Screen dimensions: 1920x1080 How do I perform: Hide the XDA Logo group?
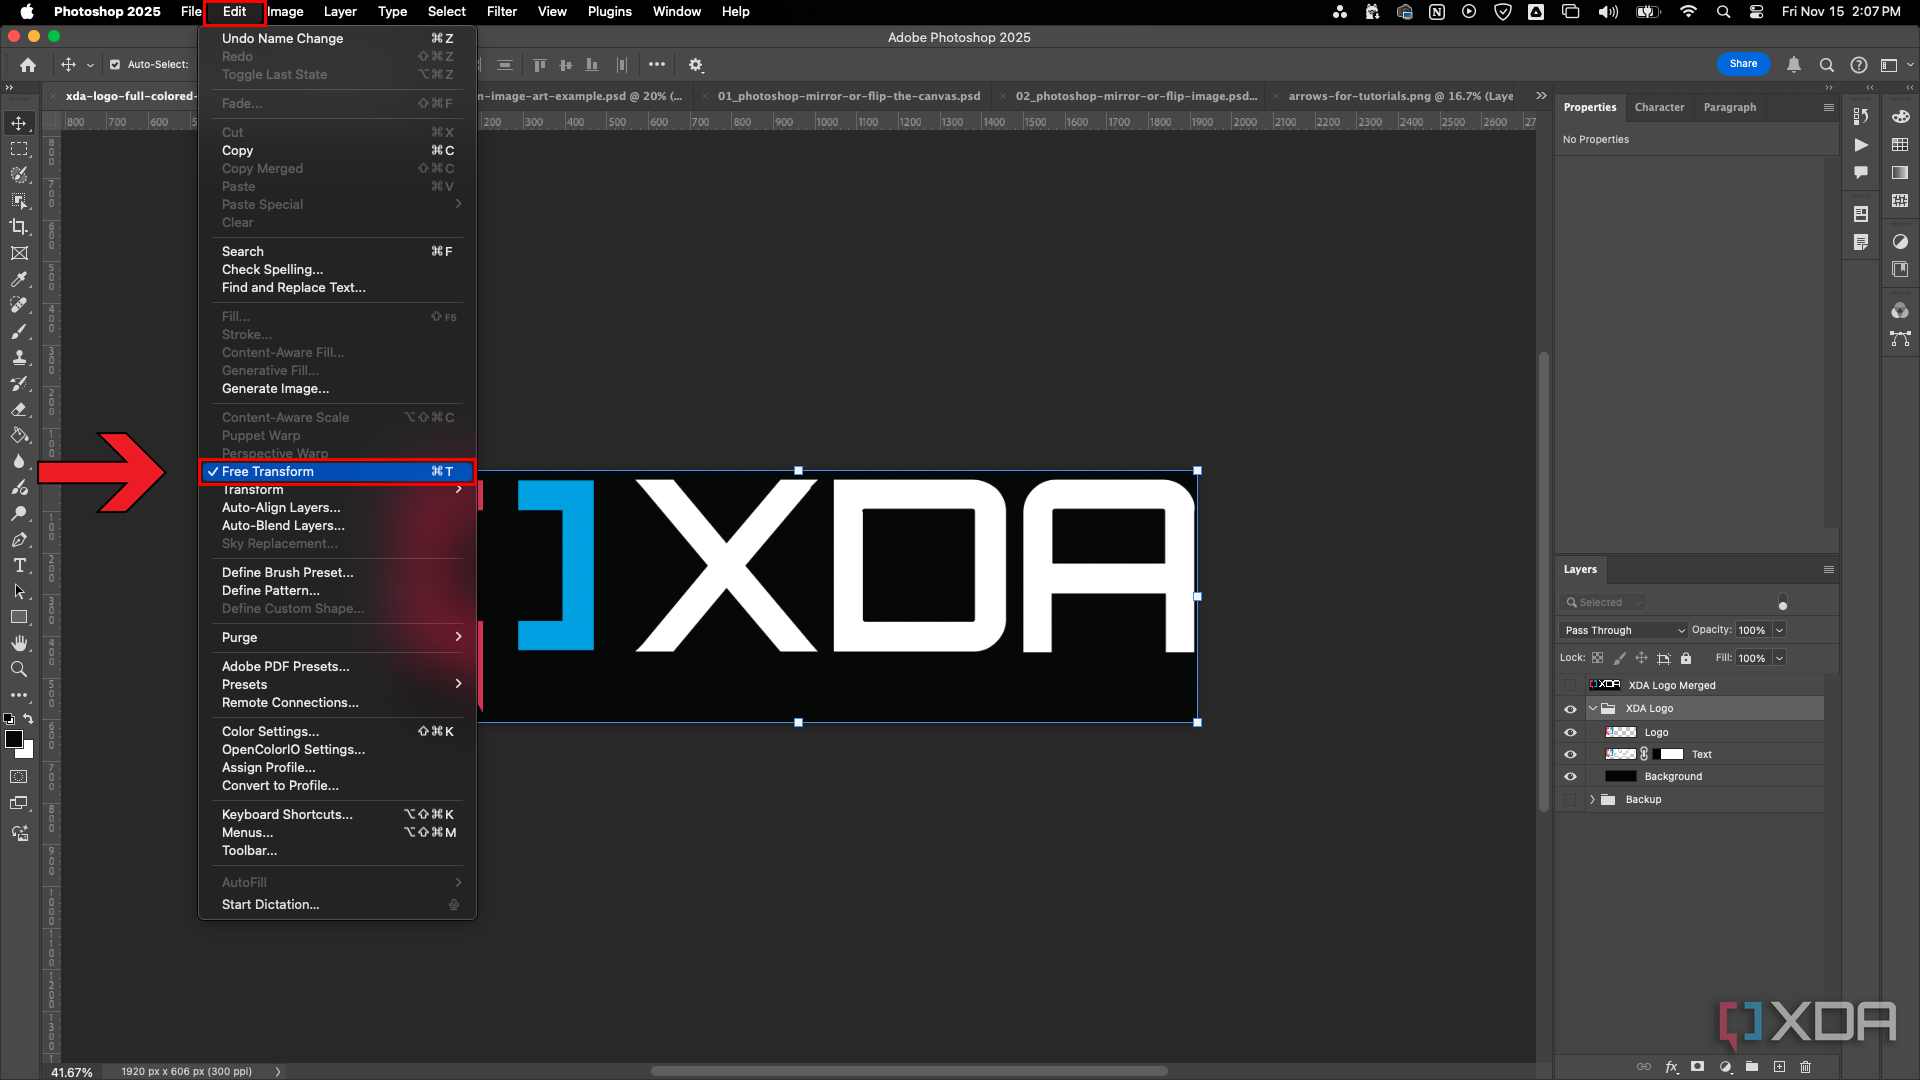click(x=1570, y=709)
